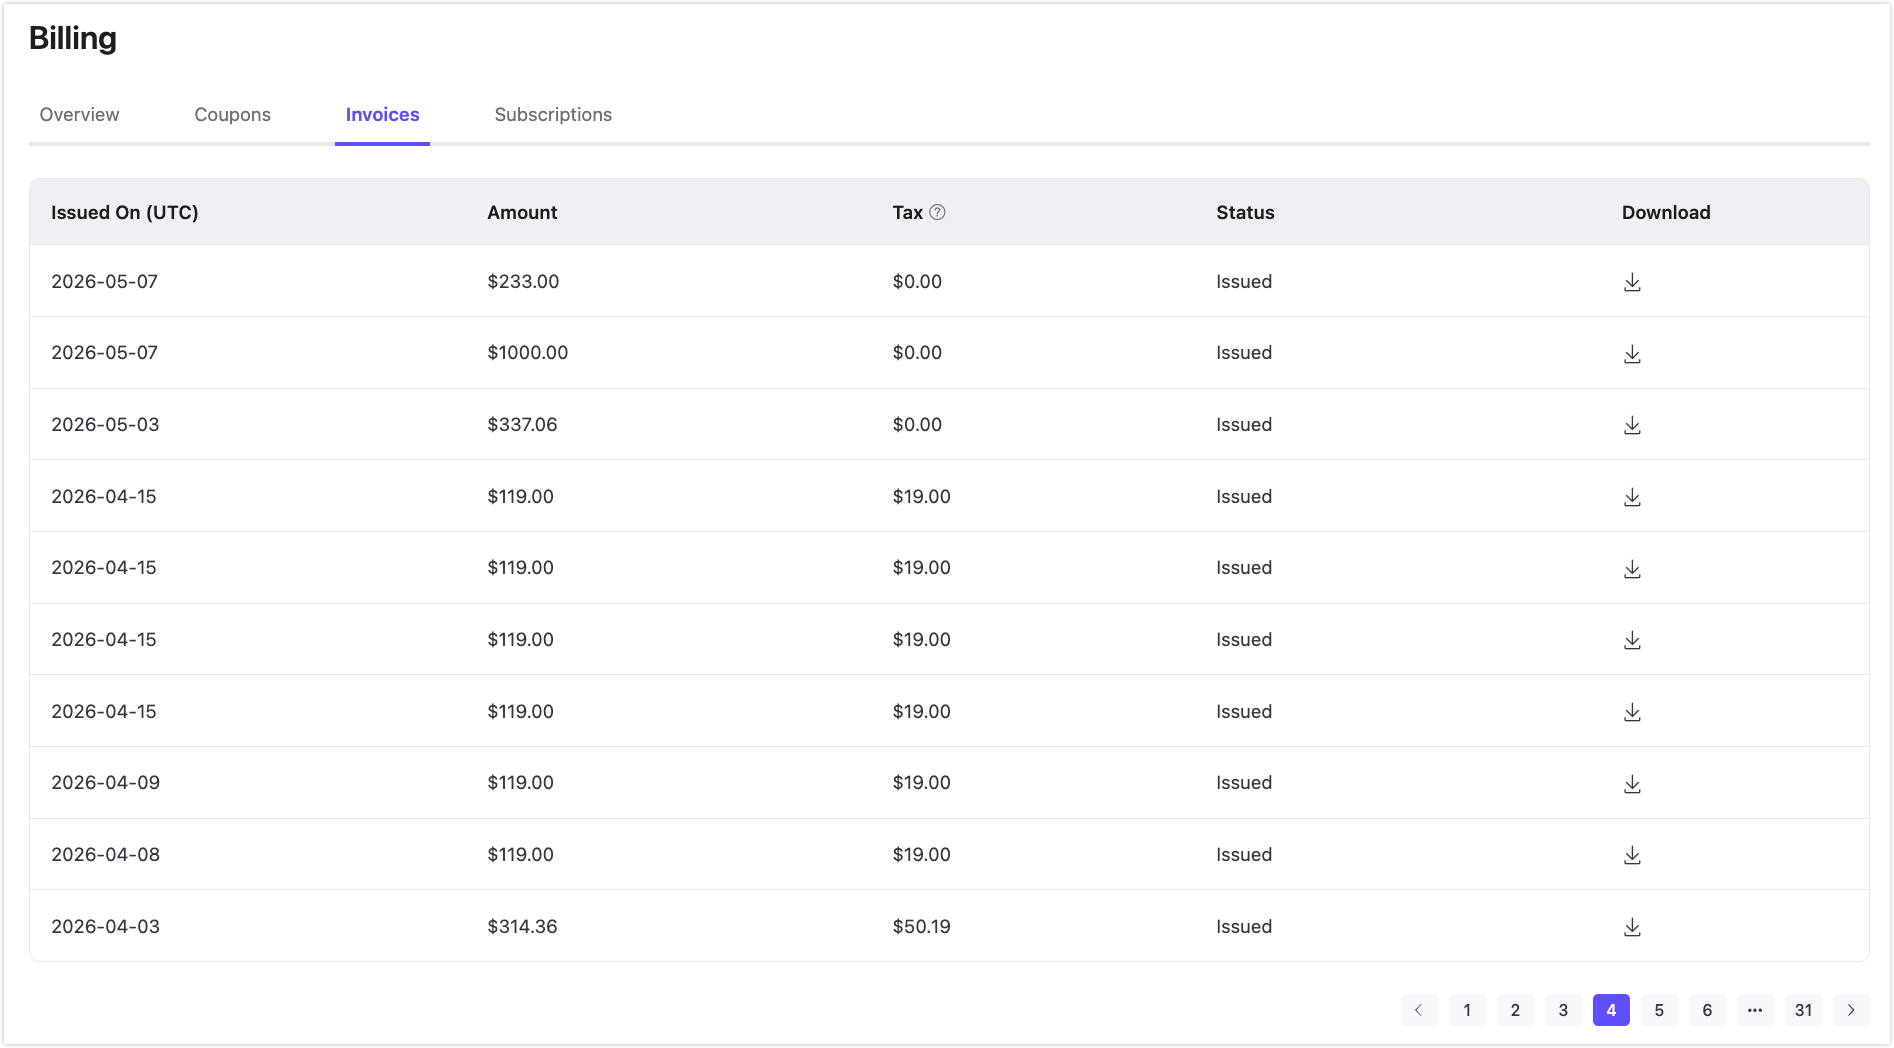Select current page 4 button
The image size is (1894, 1048).
pos(1611,1010)
